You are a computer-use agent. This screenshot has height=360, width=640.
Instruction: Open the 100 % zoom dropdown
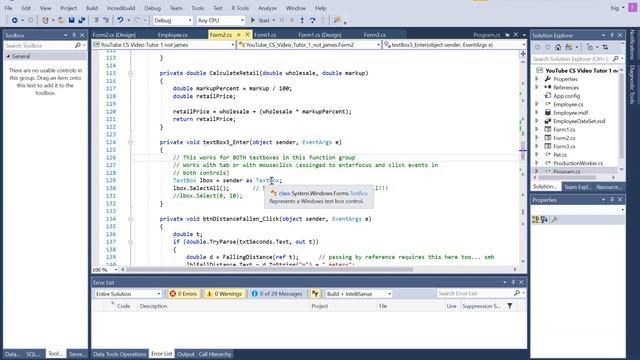[x=105, y=270]
